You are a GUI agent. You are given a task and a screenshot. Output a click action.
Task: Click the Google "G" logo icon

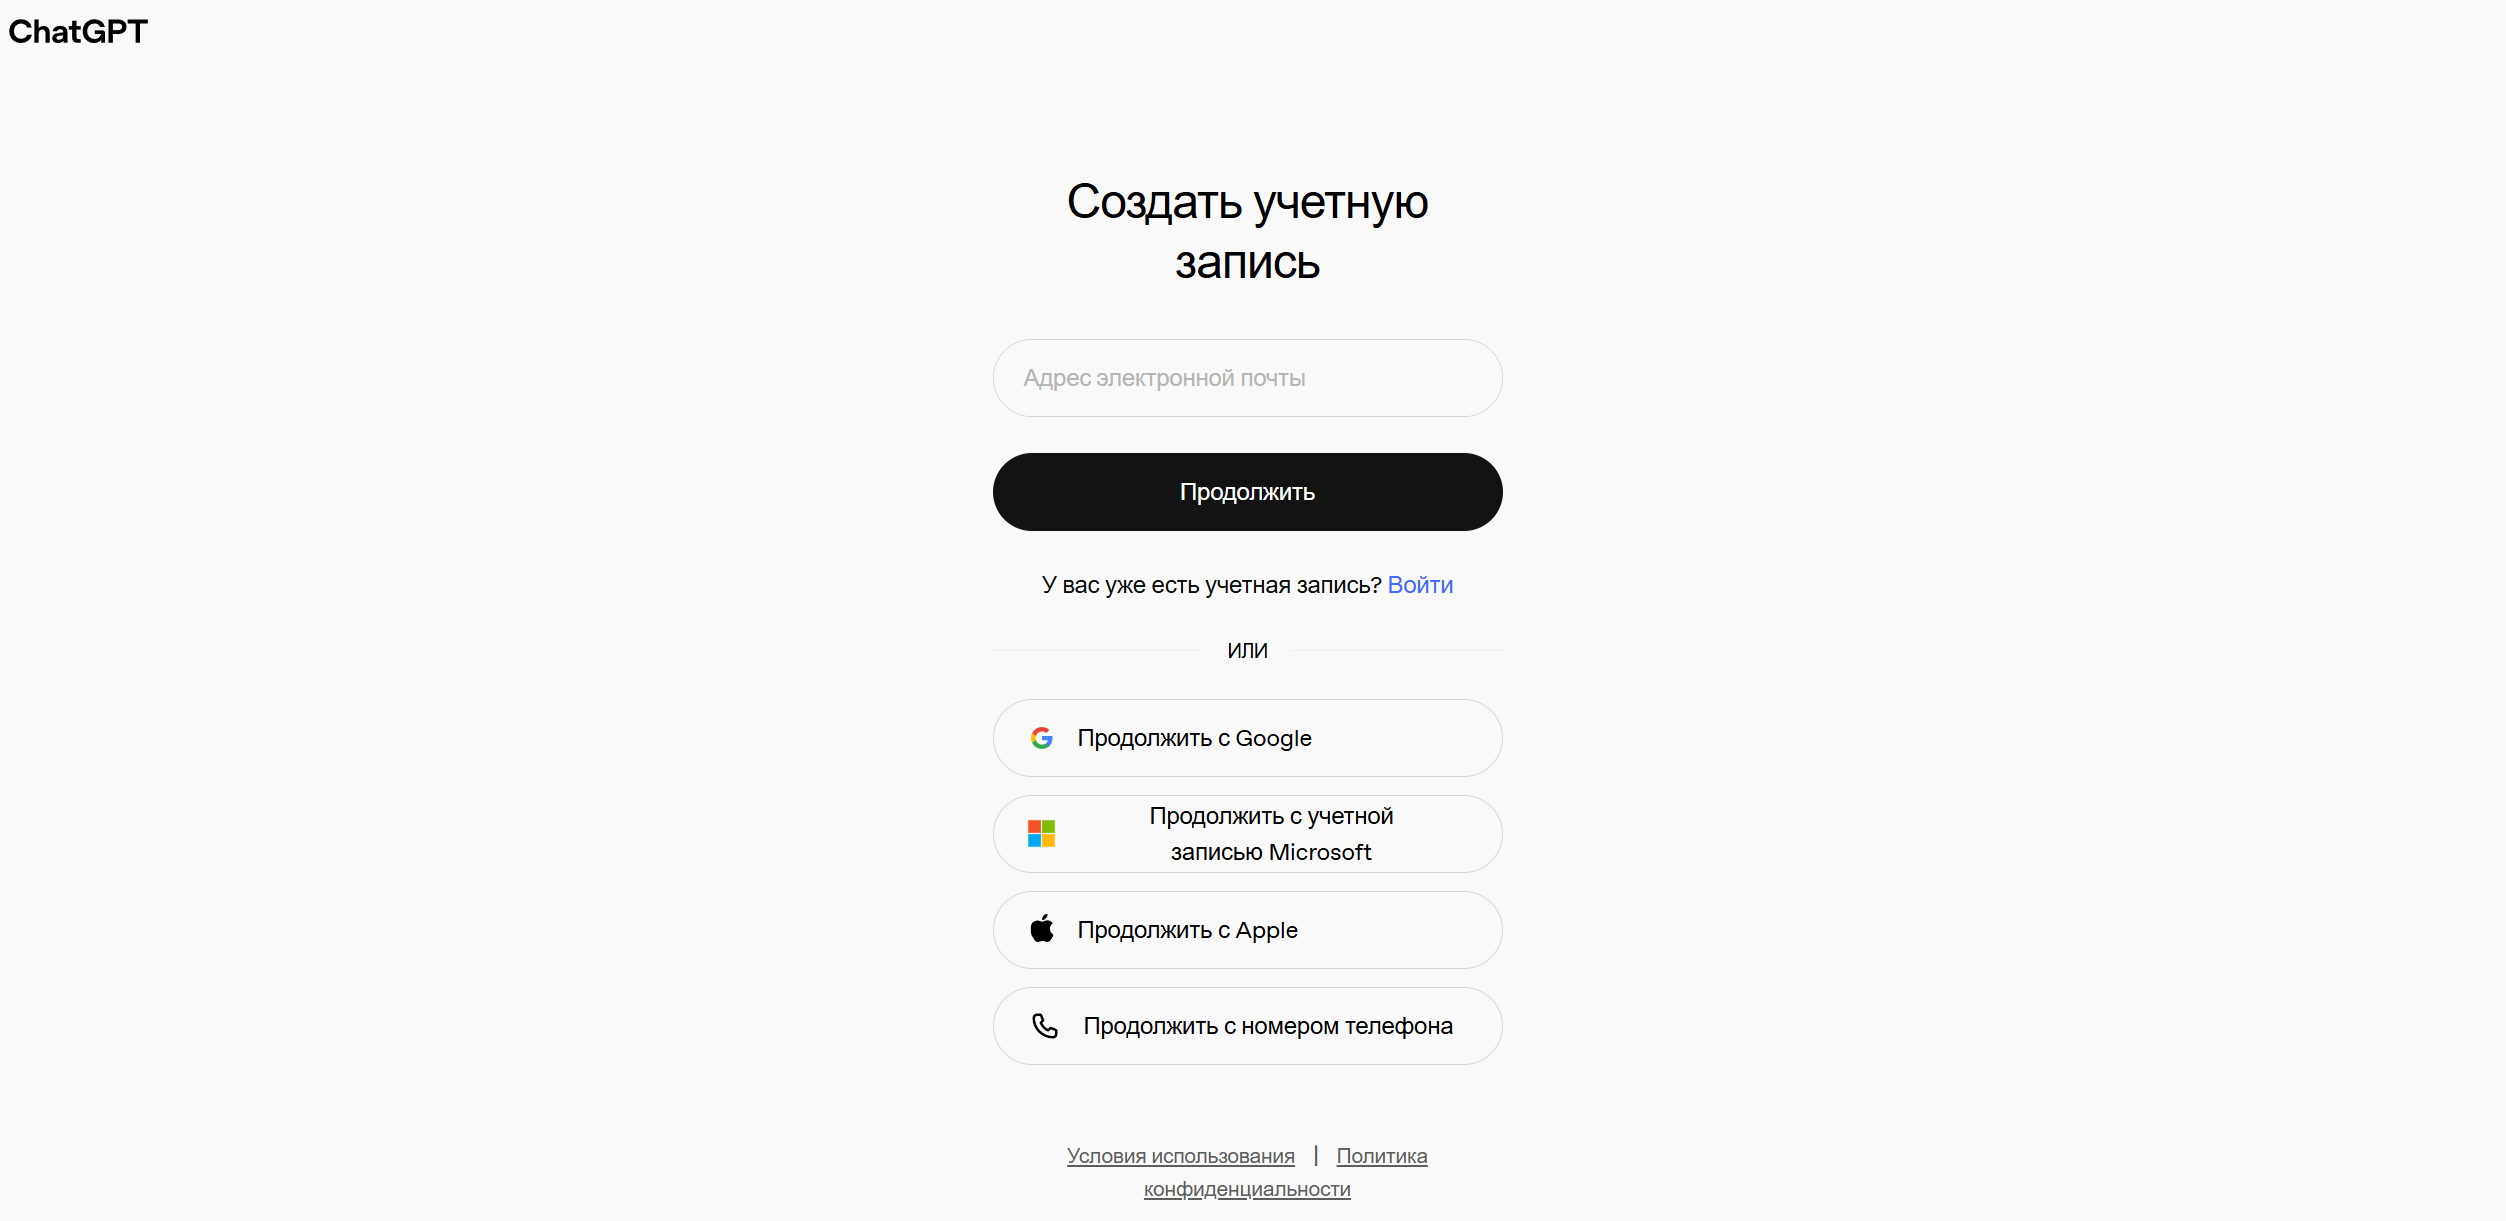pos(1042,738)
